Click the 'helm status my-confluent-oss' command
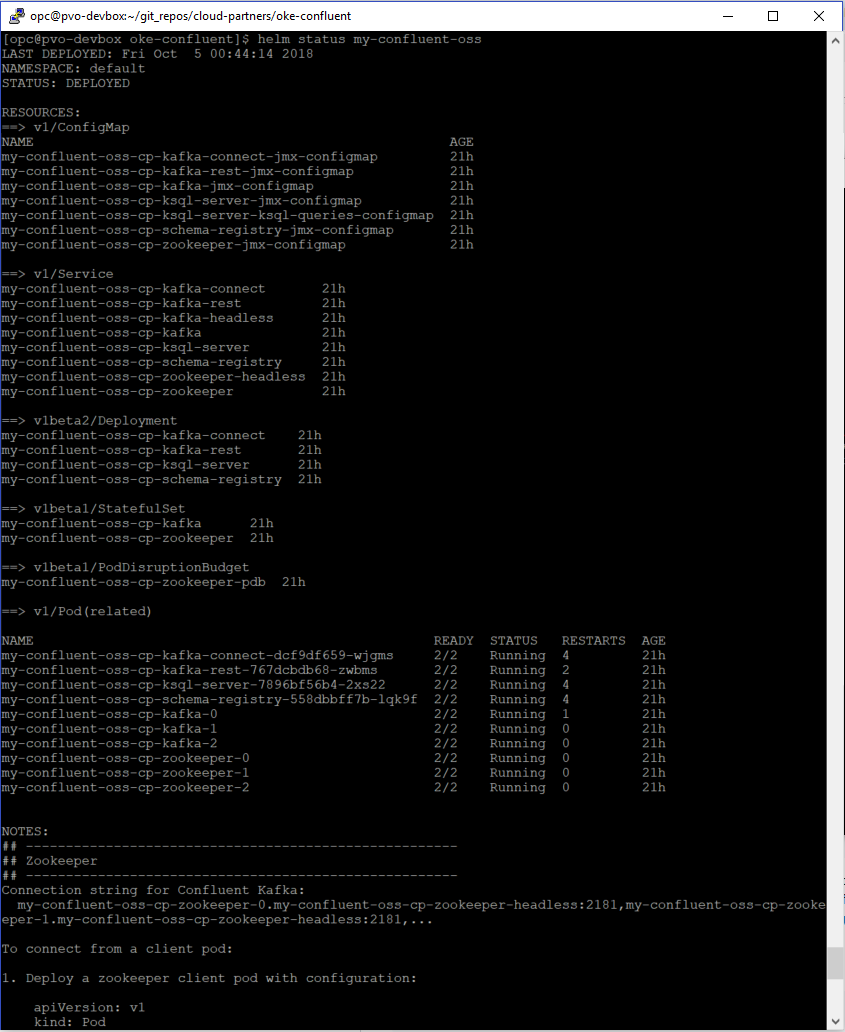845x1032 pixels. (369, 39)
